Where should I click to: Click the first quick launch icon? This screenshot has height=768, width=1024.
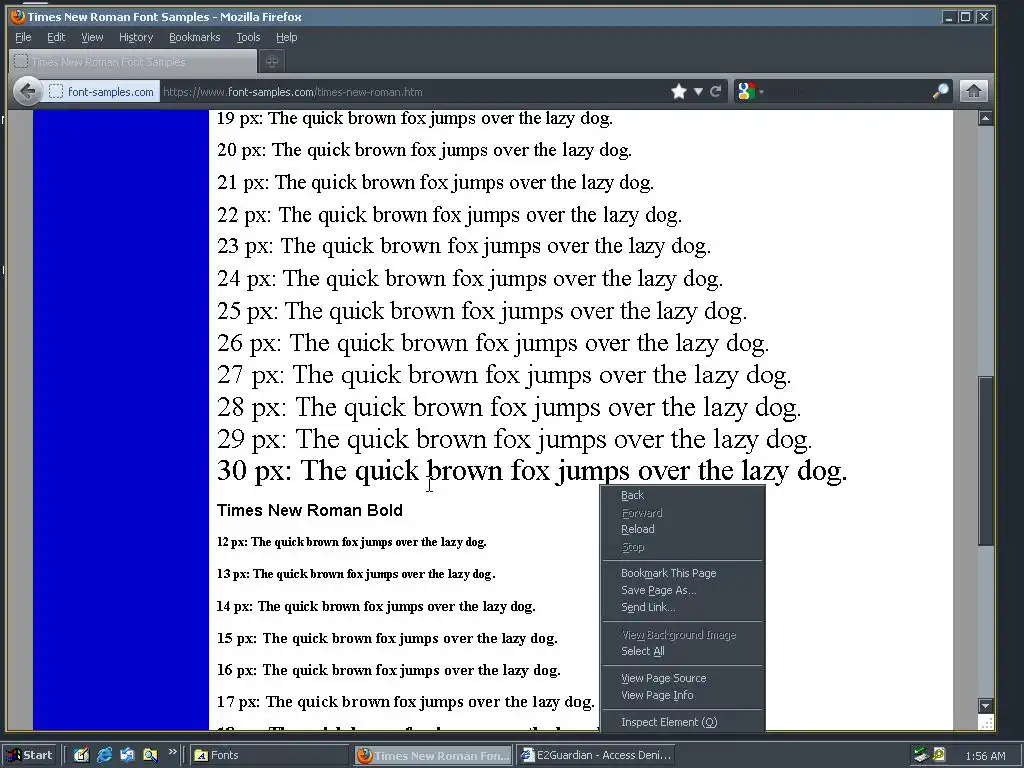coord(81,755)
